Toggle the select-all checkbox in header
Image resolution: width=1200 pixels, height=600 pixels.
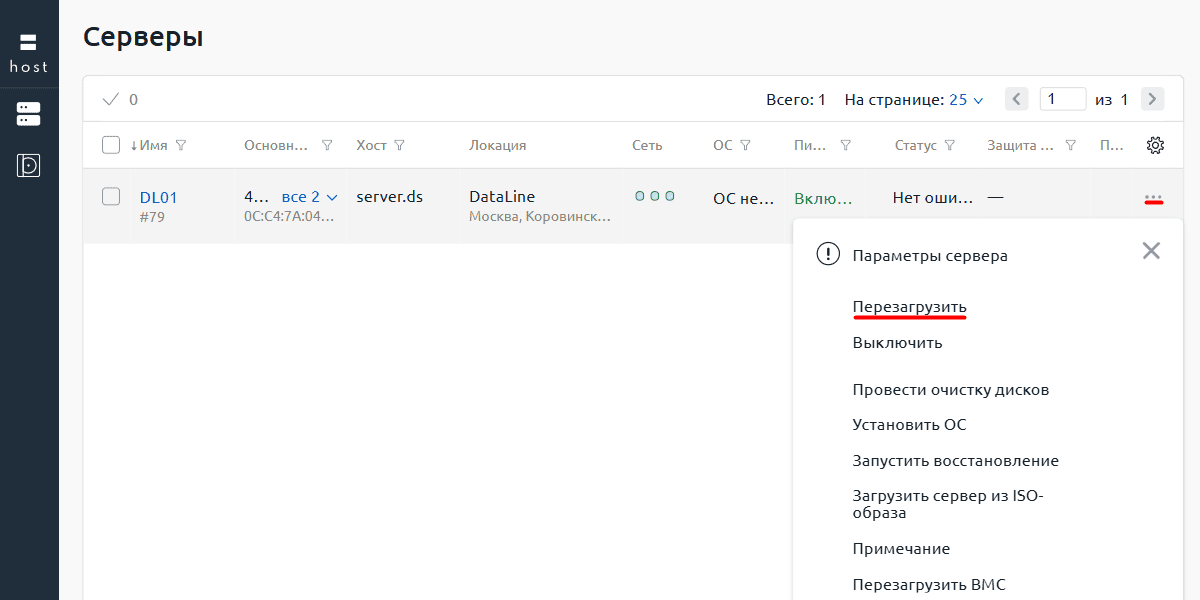[111, 145]
